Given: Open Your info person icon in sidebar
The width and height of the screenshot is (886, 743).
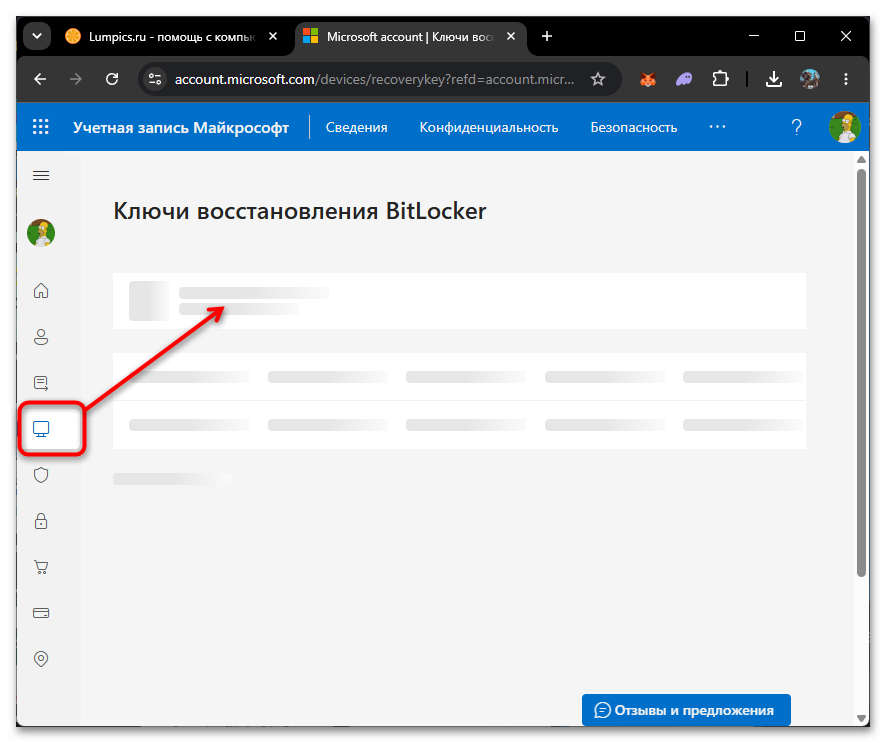Looking at the screenshot, I should pos(41,337).
